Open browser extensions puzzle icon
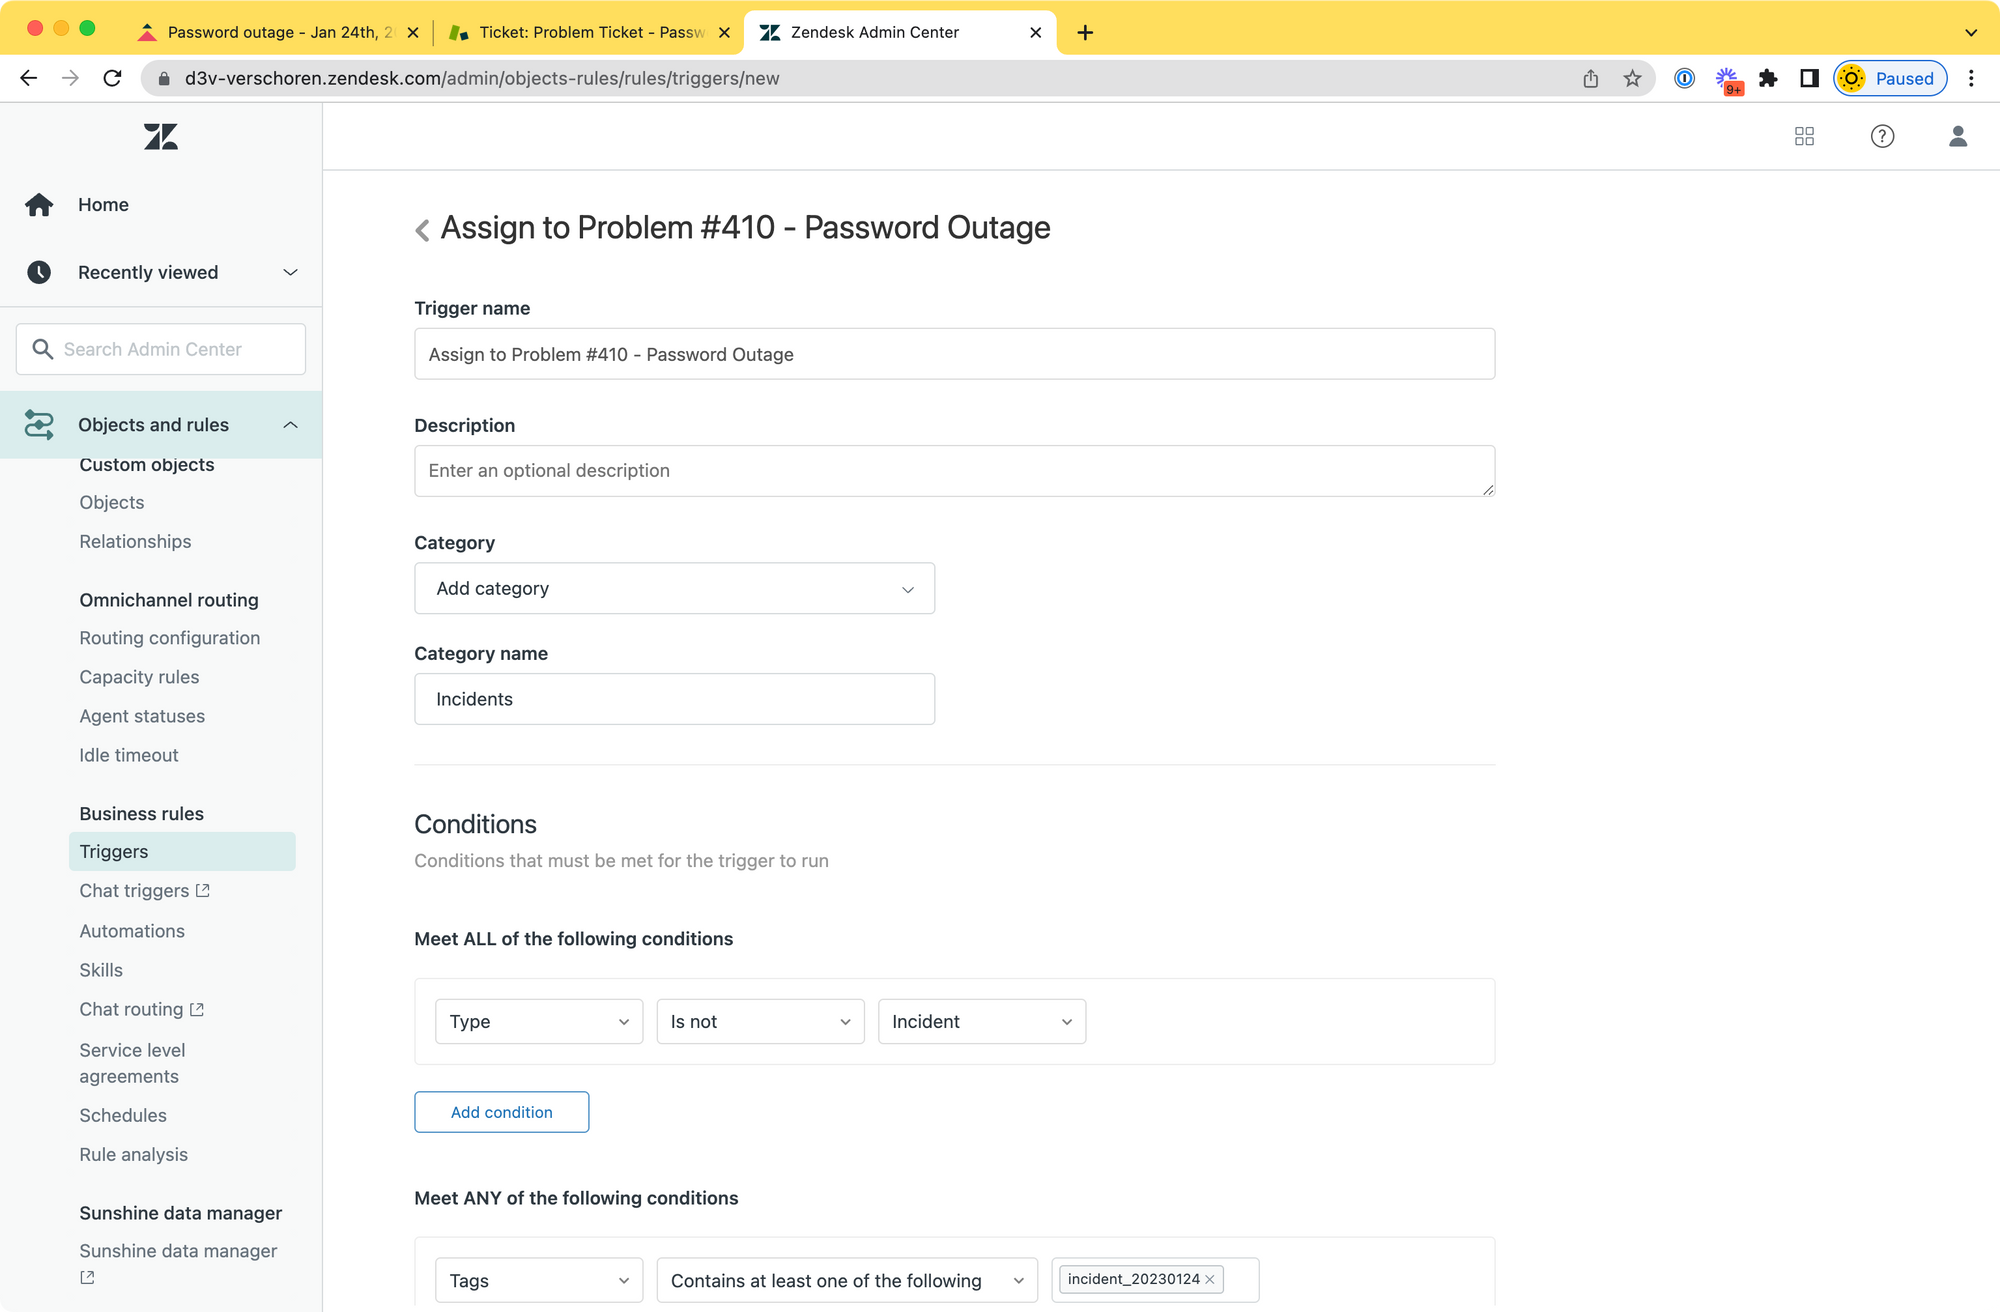 pos(1768,78)
